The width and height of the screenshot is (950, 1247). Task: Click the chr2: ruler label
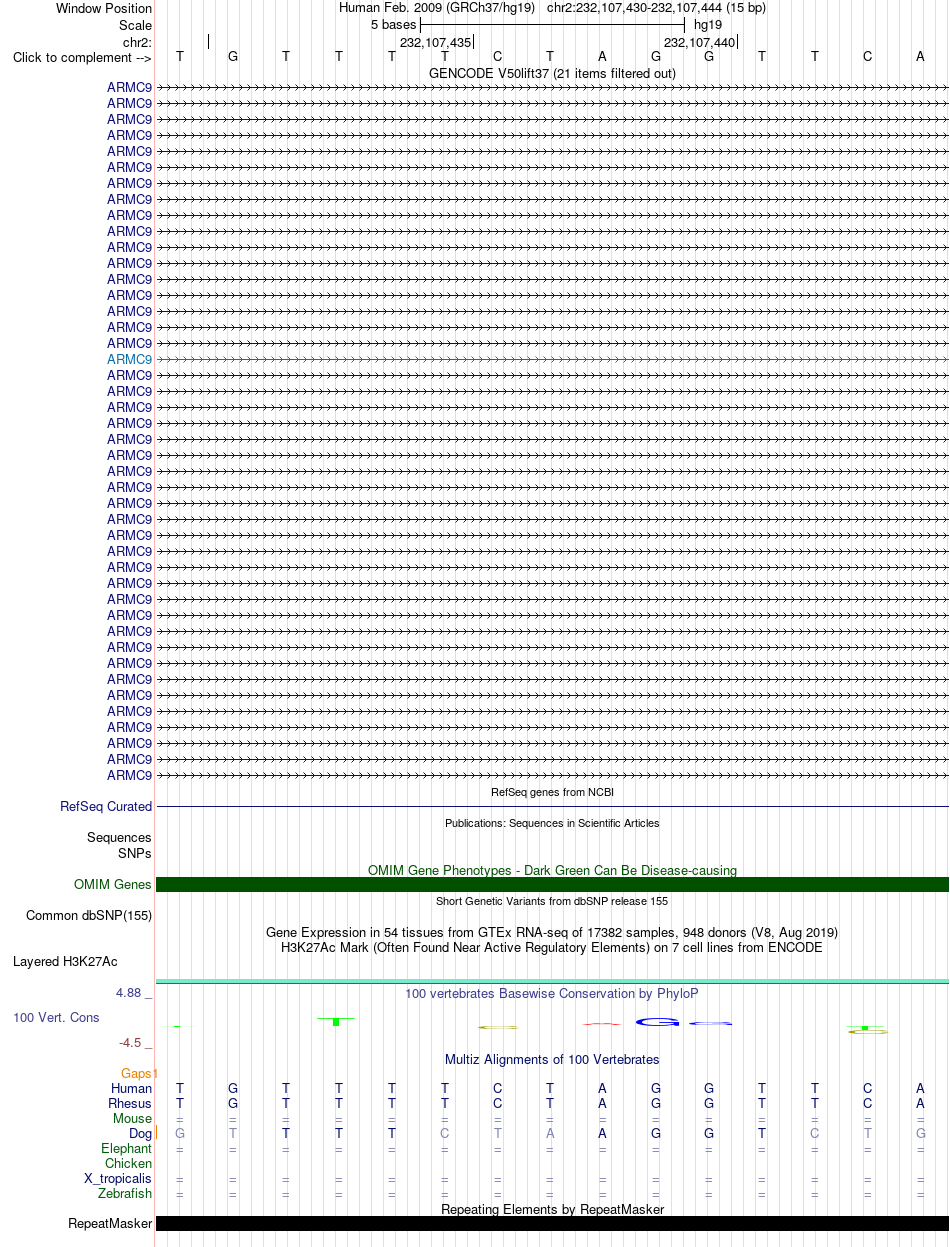137,42
